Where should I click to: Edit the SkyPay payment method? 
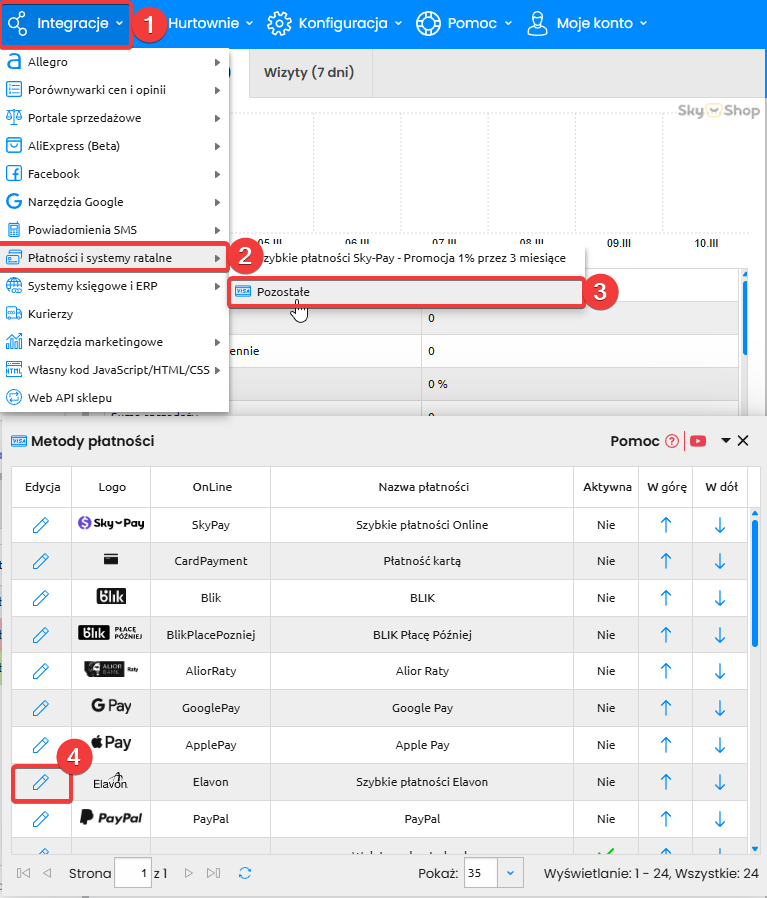point(41,524)
